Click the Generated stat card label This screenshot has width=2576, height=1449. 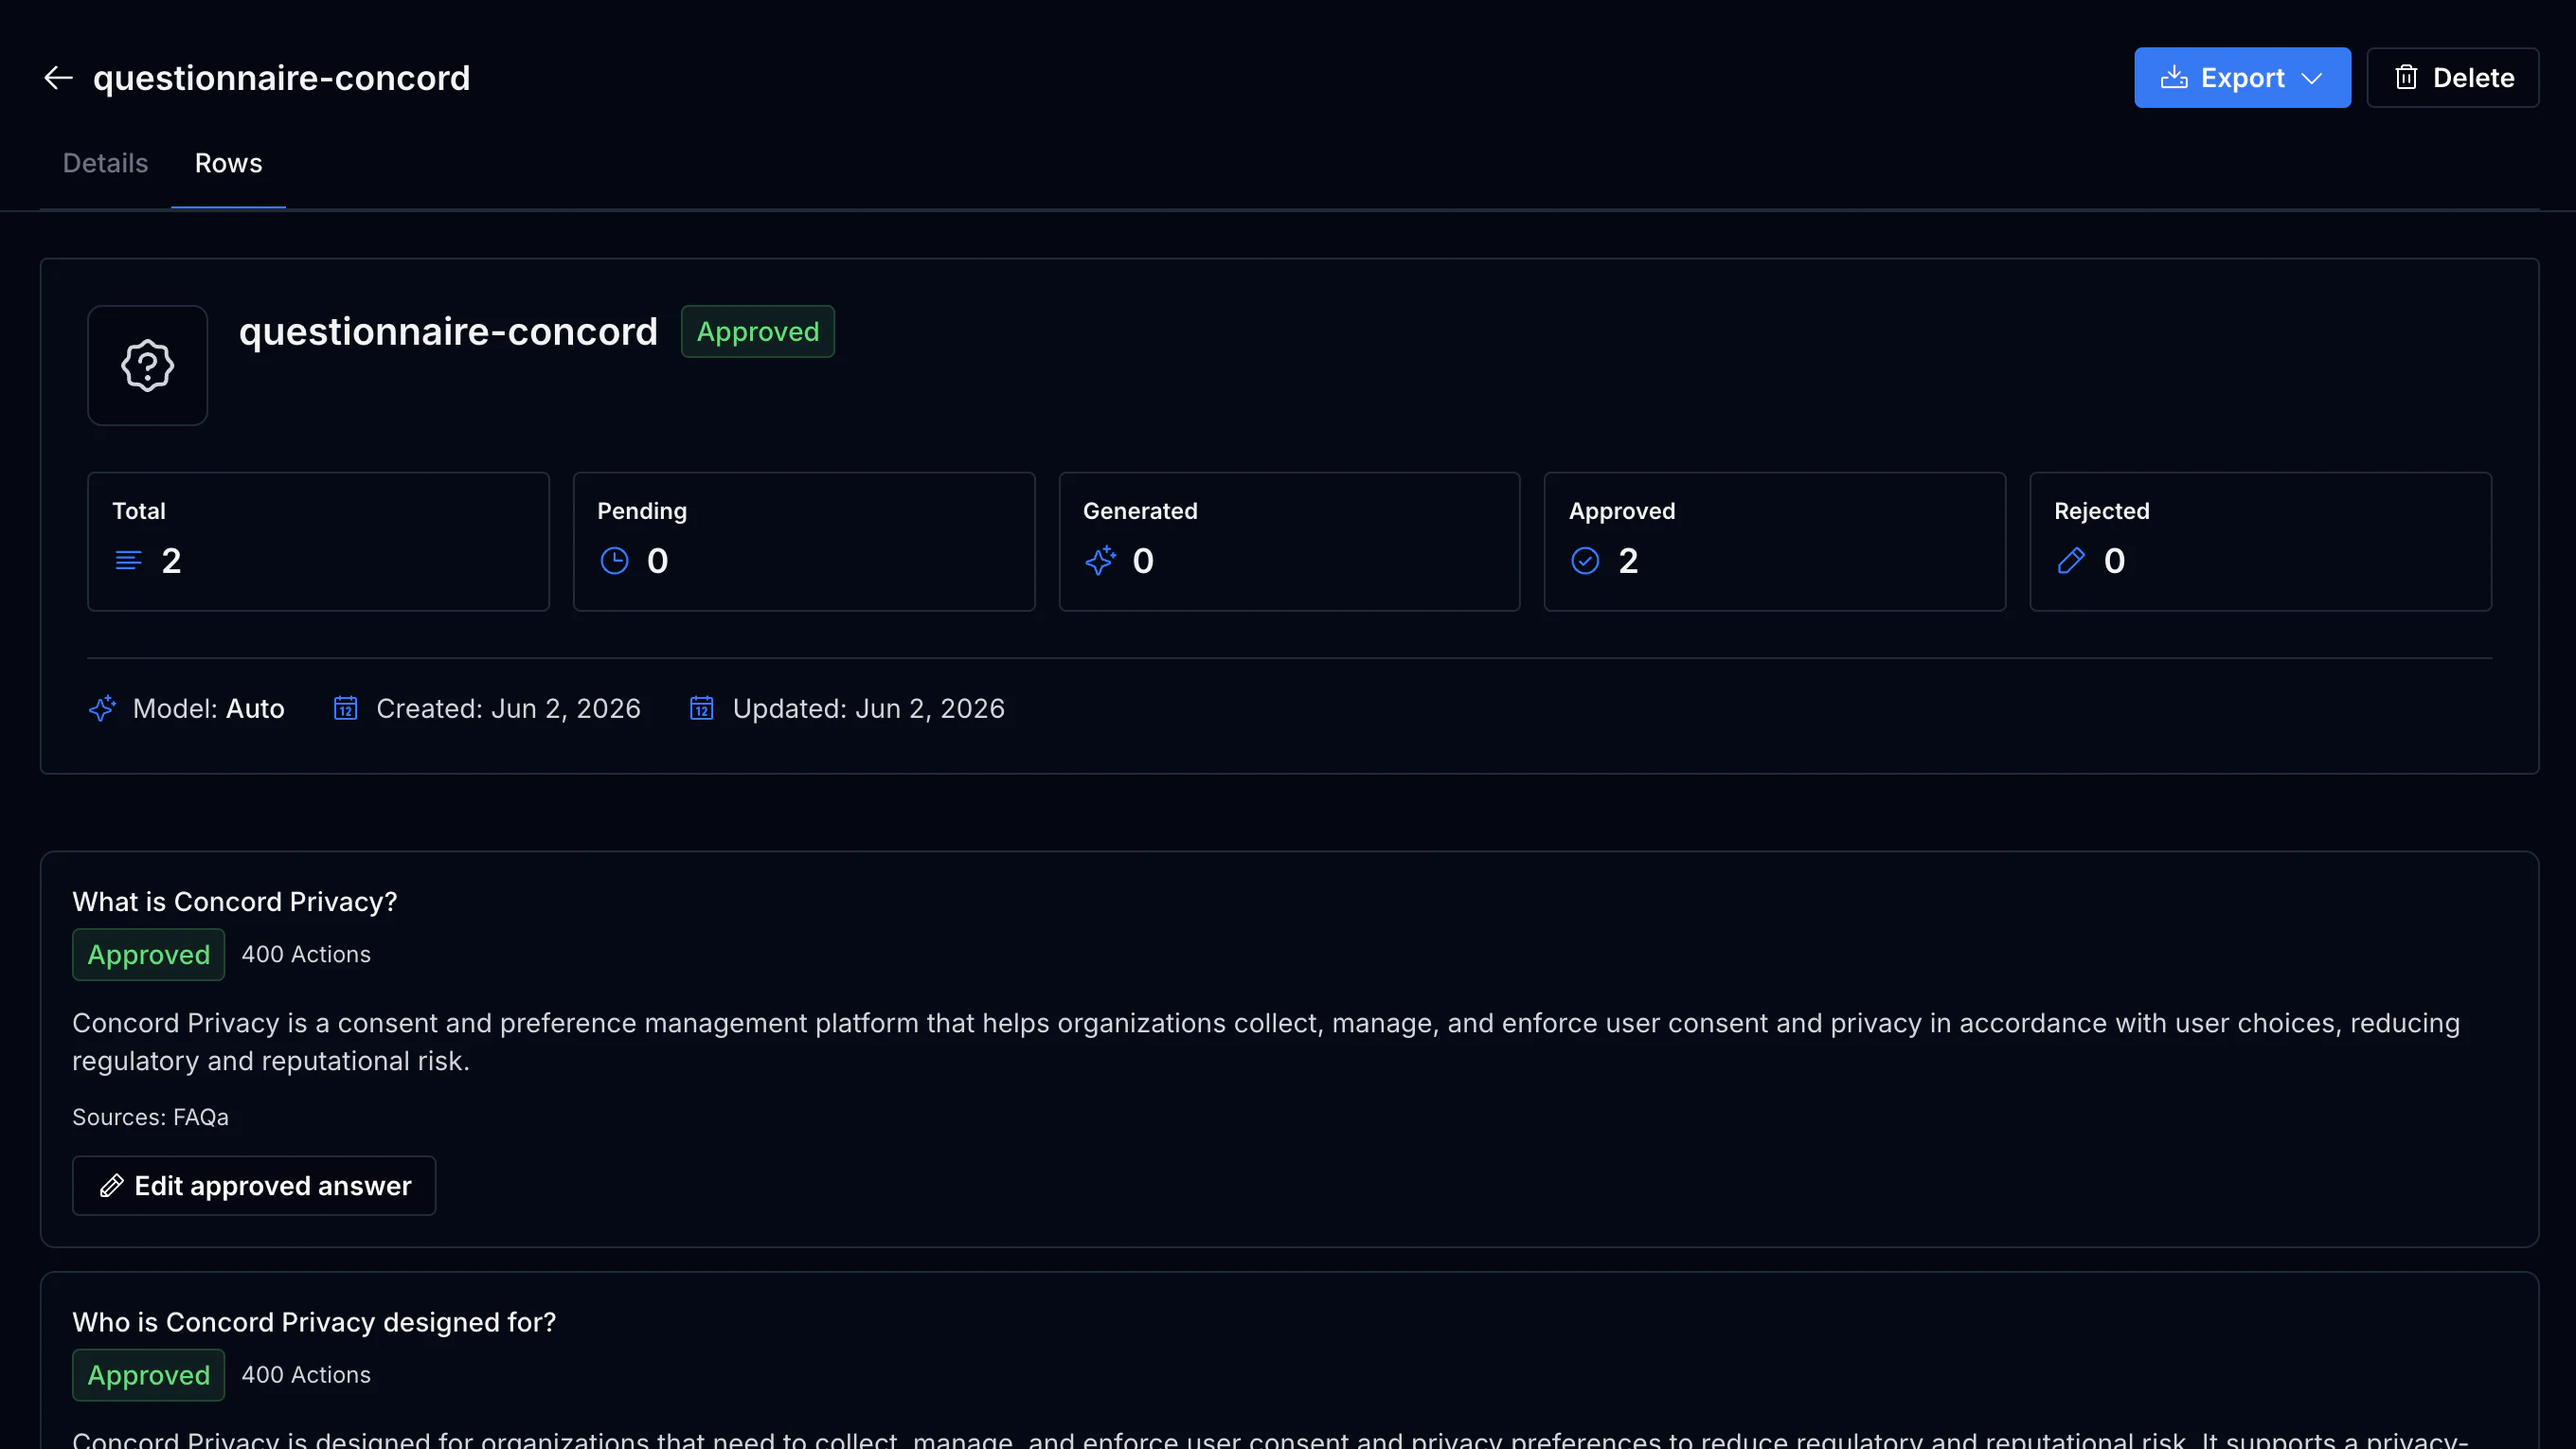1140,511
